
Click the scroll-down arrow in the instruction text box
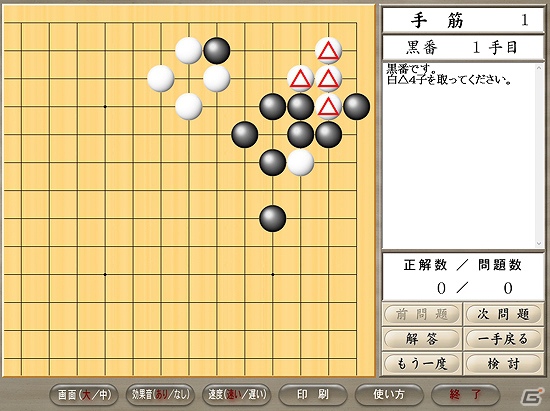539,244
